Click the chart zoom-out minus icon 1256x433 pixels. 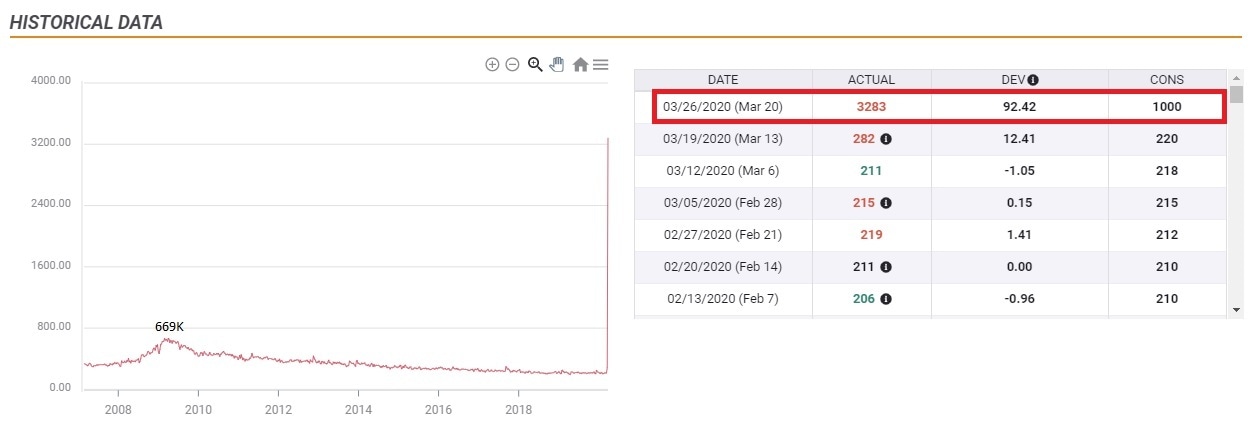tap(512, 65)
